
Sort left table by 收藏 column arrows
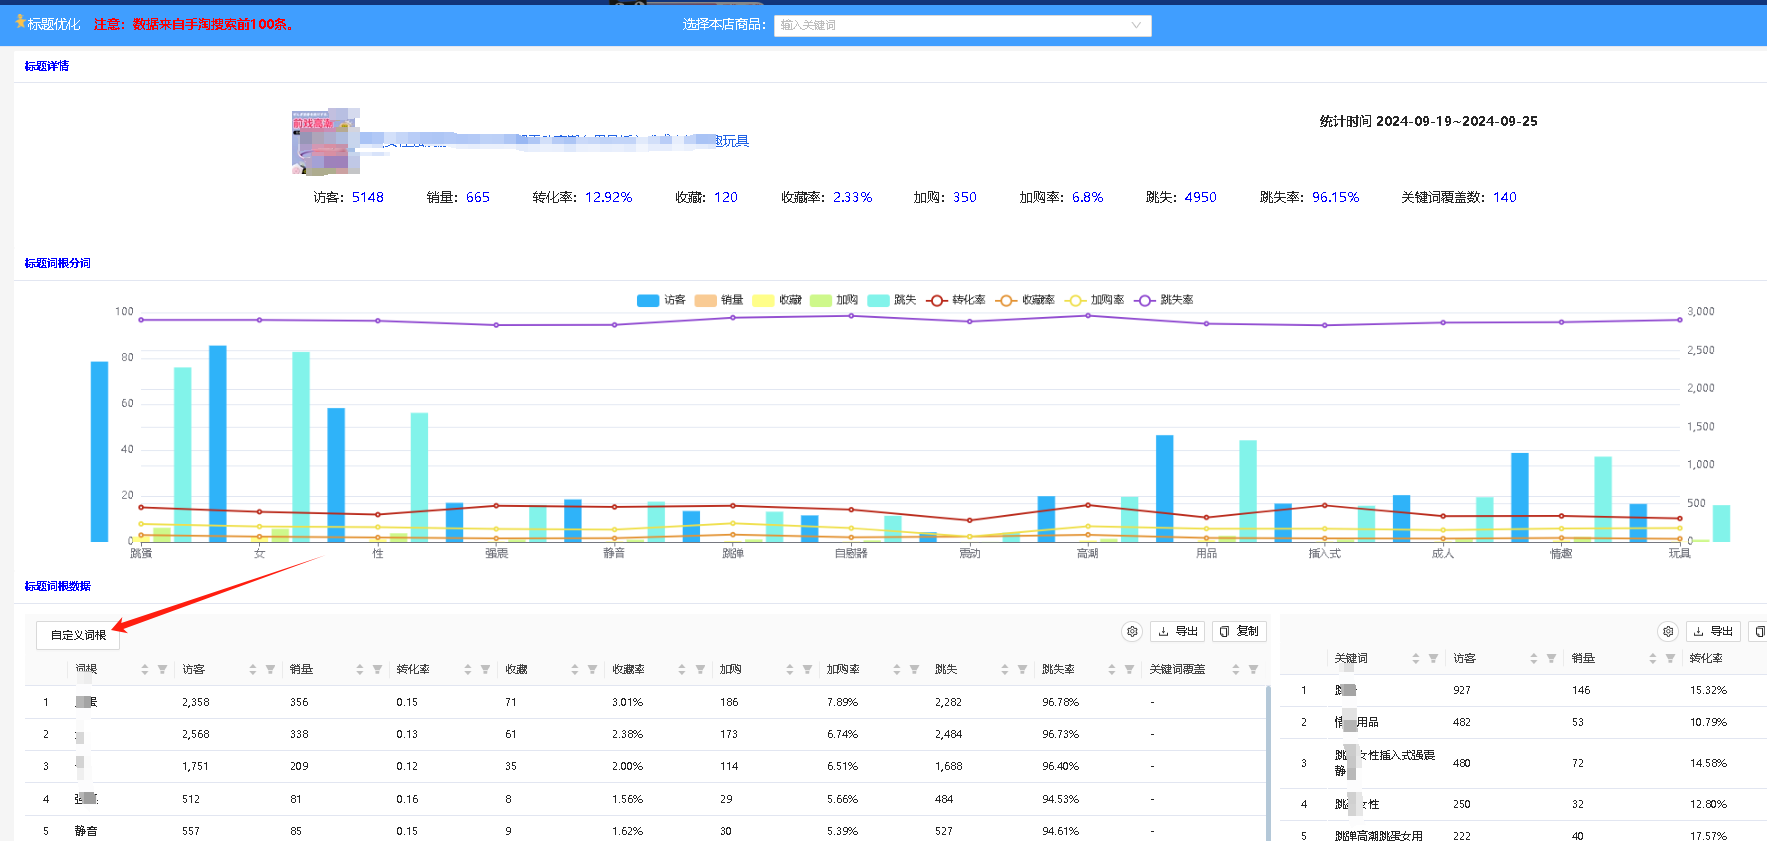pyautogui.click(x=574, y=669)
